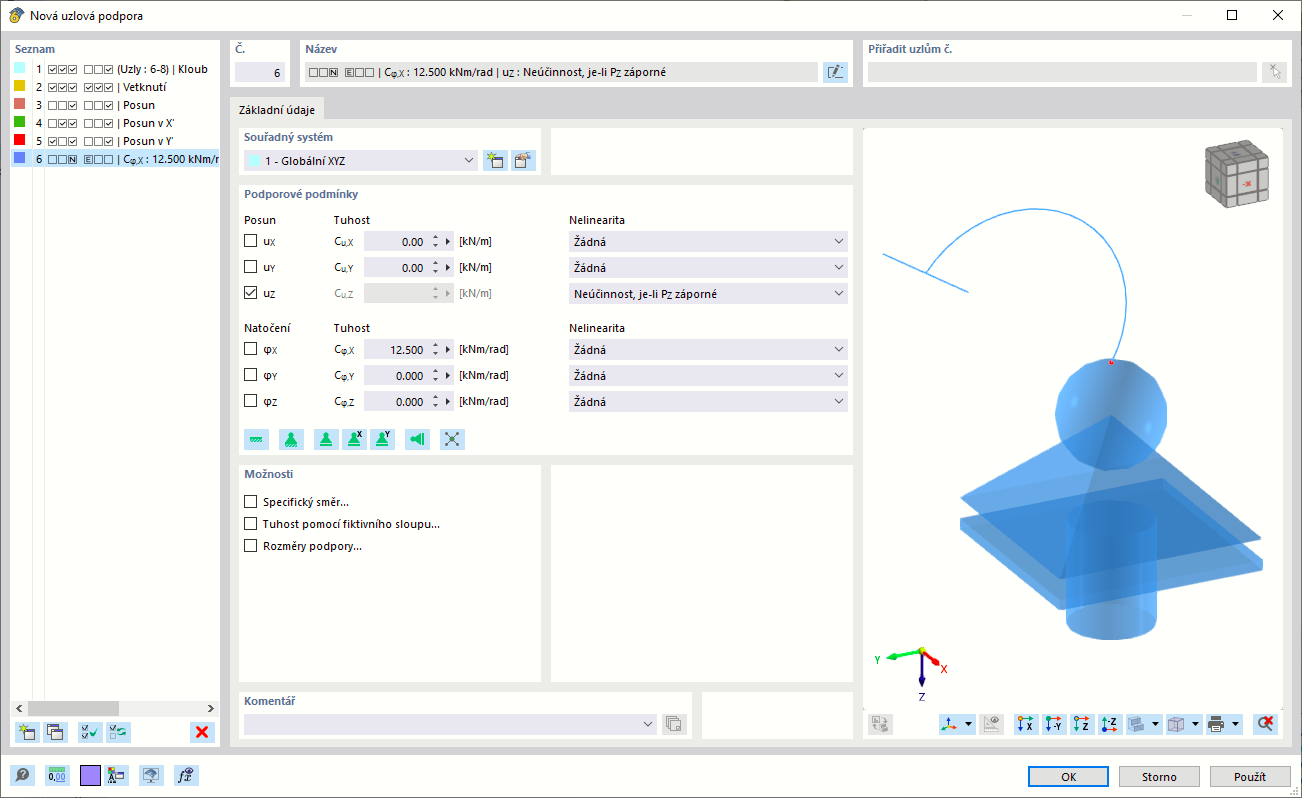Viewport: 1302px width, 800px height.
Task: Click the Storno button
Action: tap(1159, 777)
